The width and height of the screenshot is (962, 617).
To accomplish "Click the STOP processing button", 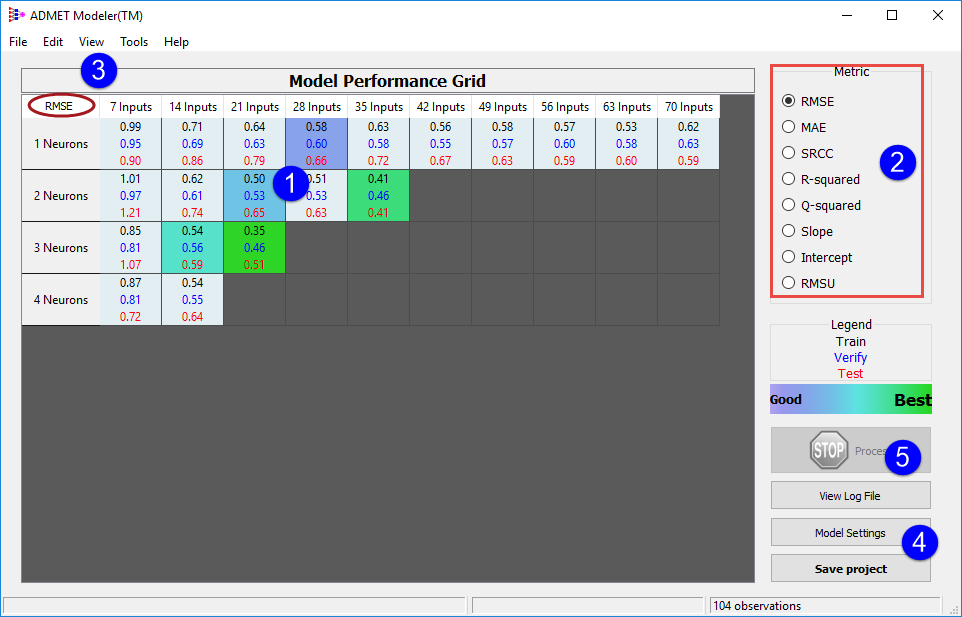I will coord(850,450).
